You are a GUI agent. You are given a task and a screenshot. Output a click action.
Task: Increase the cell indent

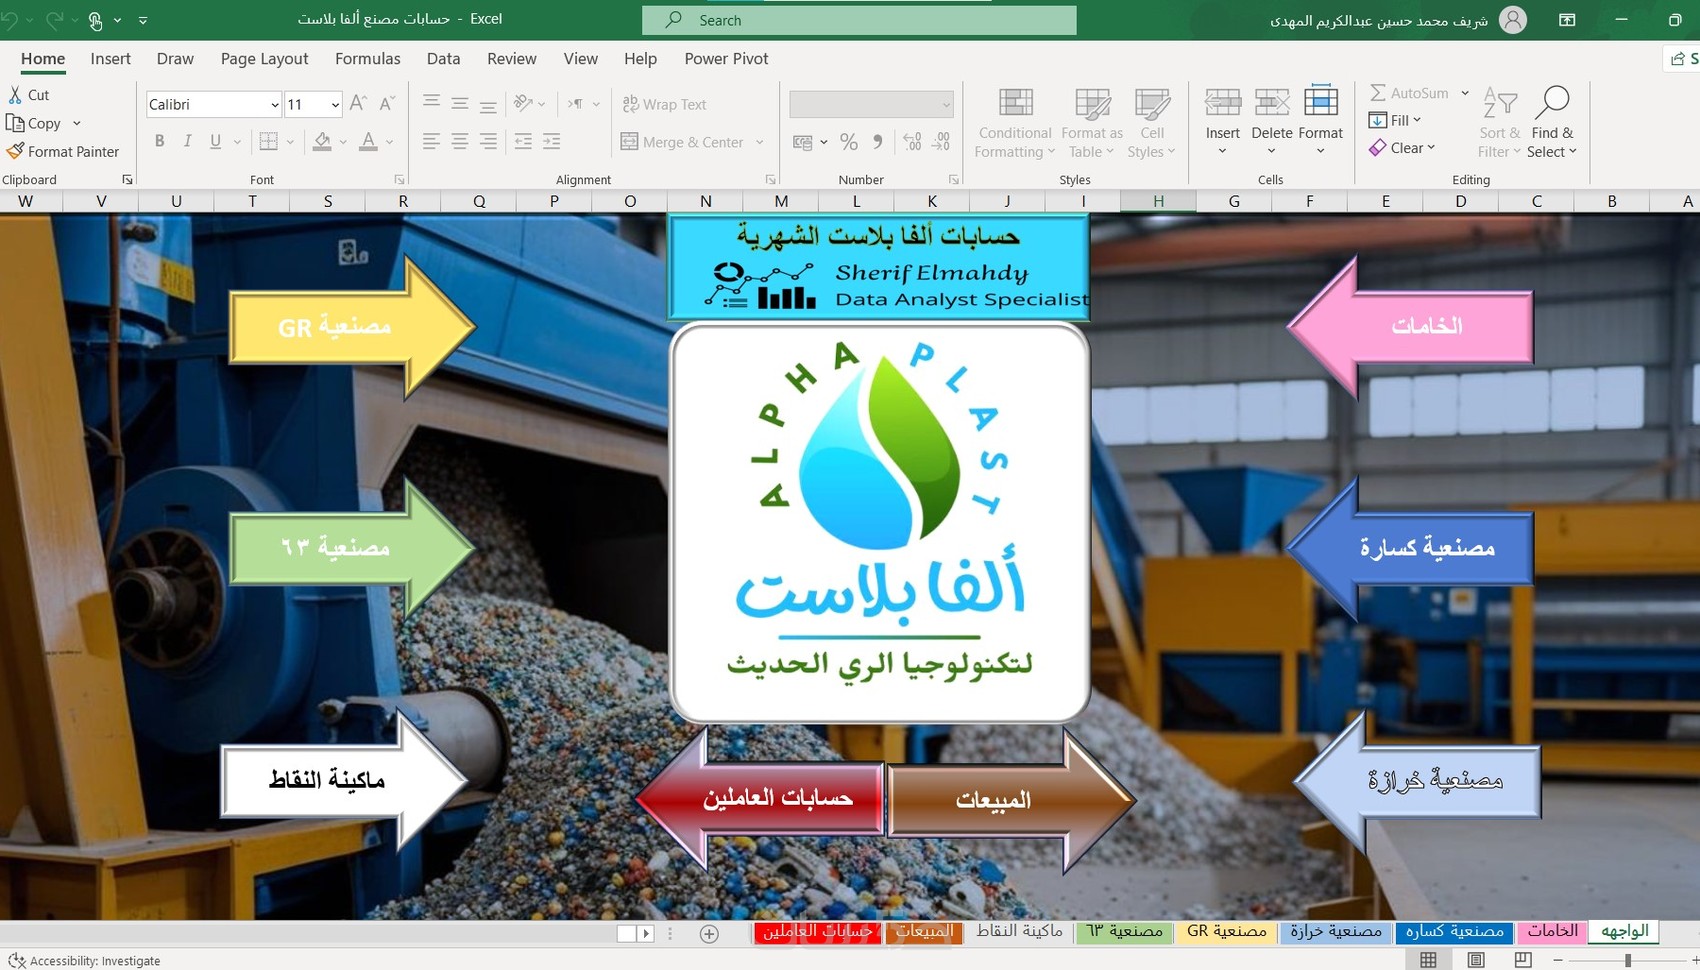pos(552,142)
